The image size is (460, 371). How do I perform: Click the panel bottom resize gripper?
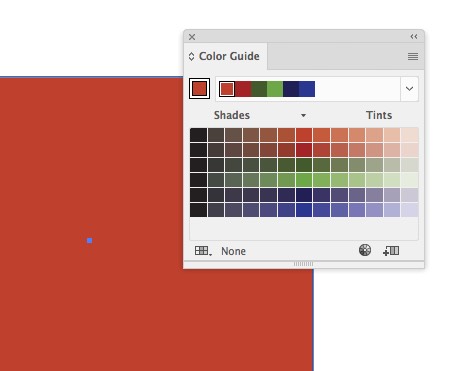click(x=303, y=264)
